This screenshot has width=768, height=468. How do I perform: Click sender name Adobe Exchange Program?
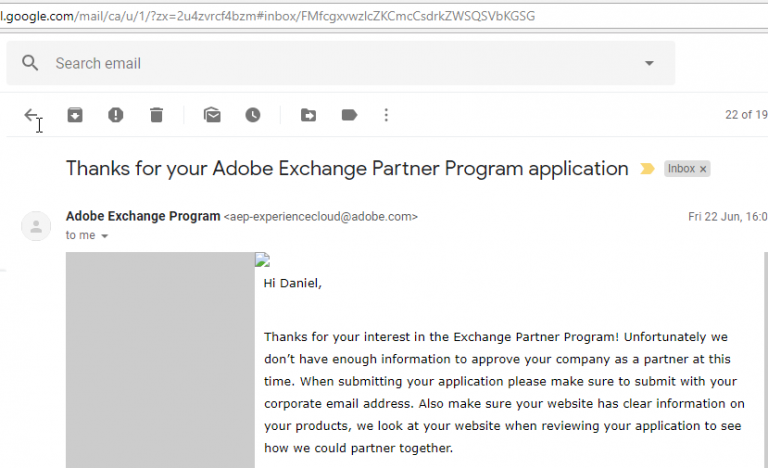(143, 216)
